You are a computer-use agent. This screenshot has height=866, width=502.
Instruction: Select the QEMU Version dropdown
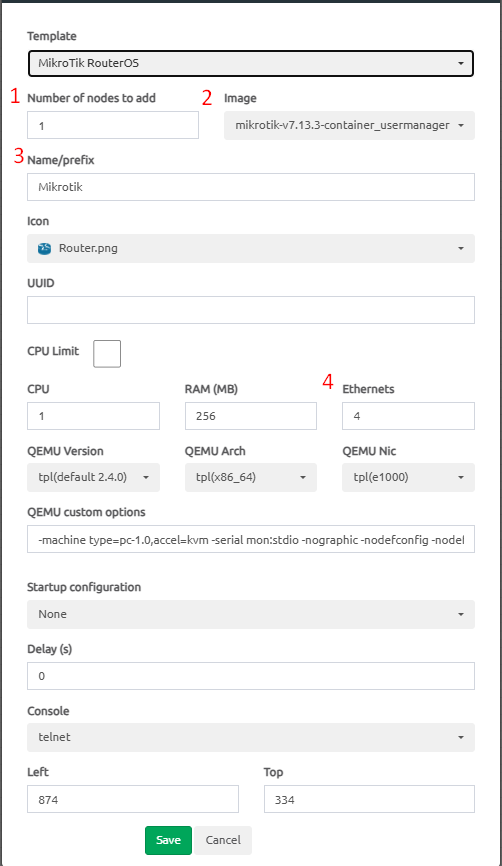93,477
